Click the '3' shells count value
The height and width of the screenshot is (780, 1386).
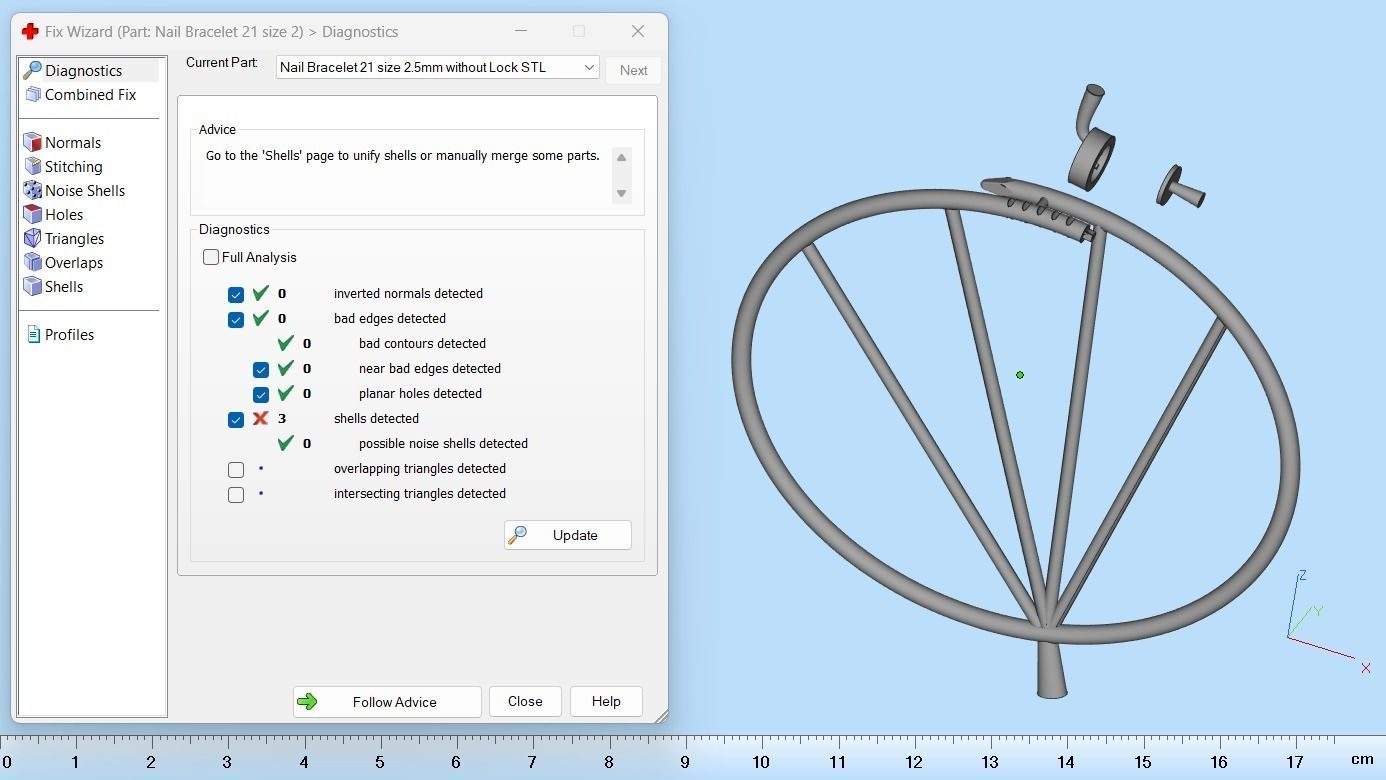(x=282, y=418)
